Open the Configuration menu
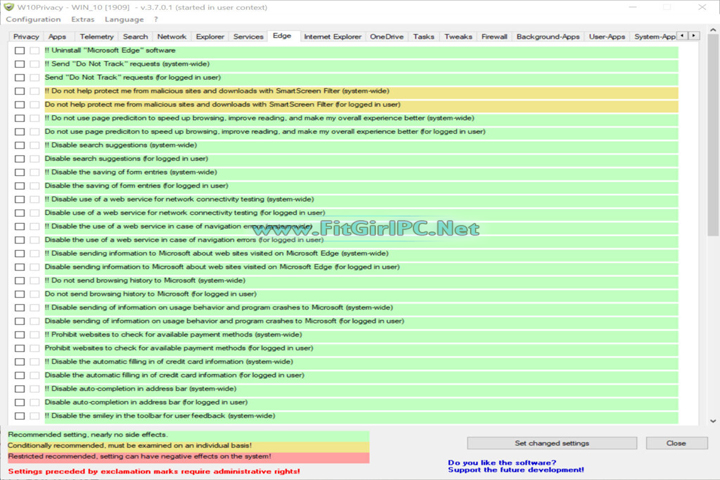Screen dimensions: 720x480 pos(33,19)
